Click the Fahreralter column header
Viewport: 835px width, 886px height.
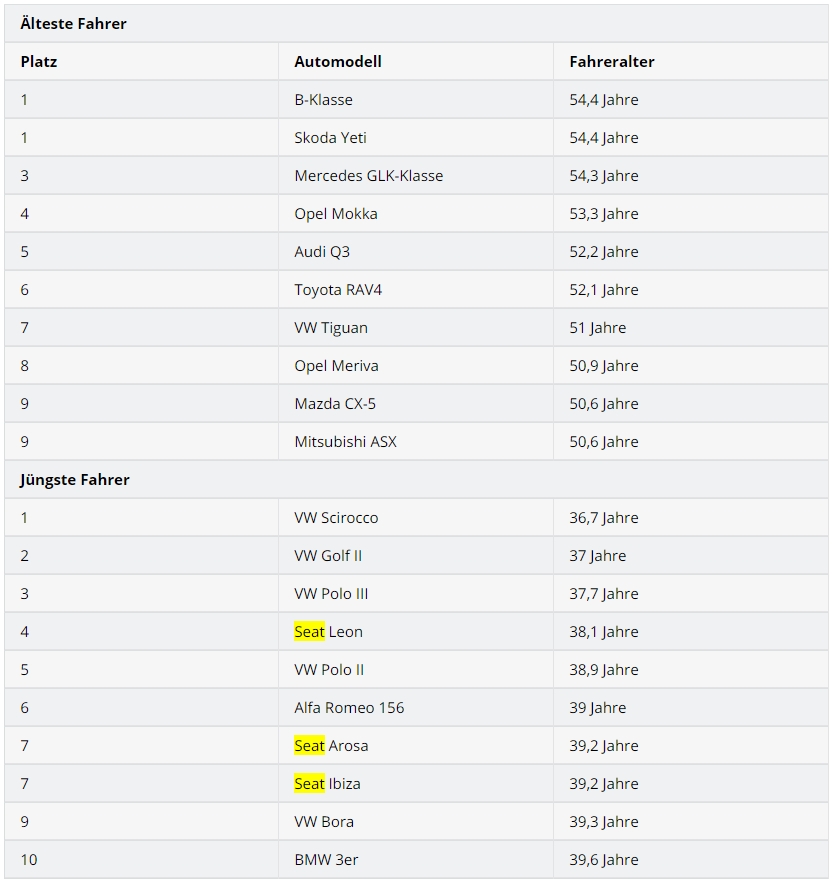(611, 62)
